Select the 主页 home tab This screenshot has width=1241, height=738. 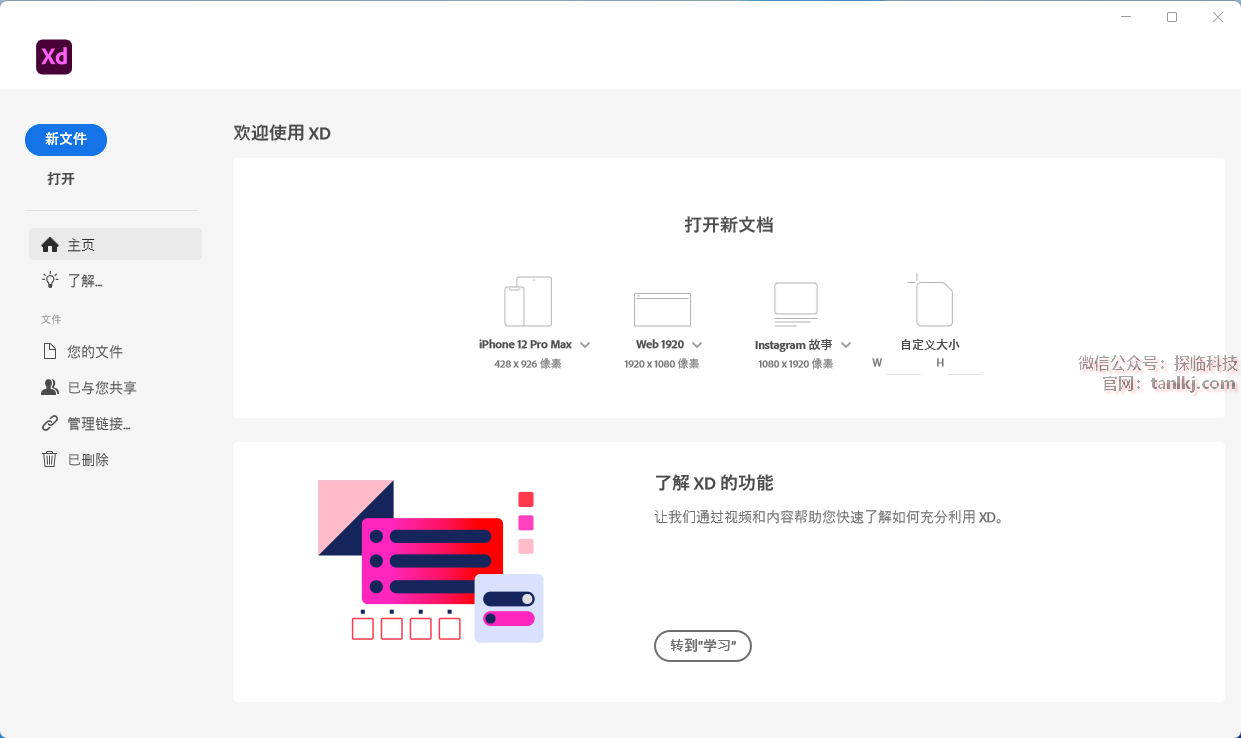[x=116, y=244]
